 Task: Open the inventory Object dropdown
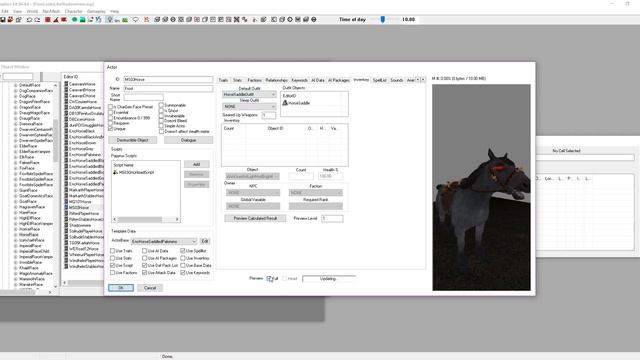pyautogui.click(x=253, y=176)
